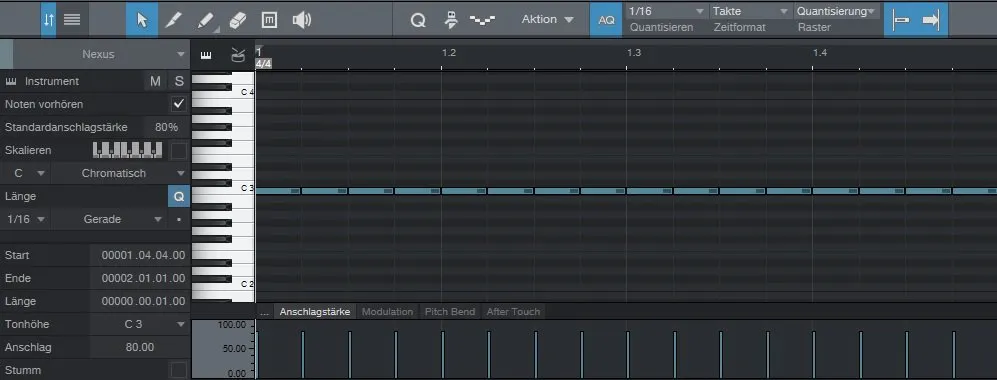Check the Stumm checkbox
Image resolution: width=997 pixels, height=380 pixels.
point(179,370)
